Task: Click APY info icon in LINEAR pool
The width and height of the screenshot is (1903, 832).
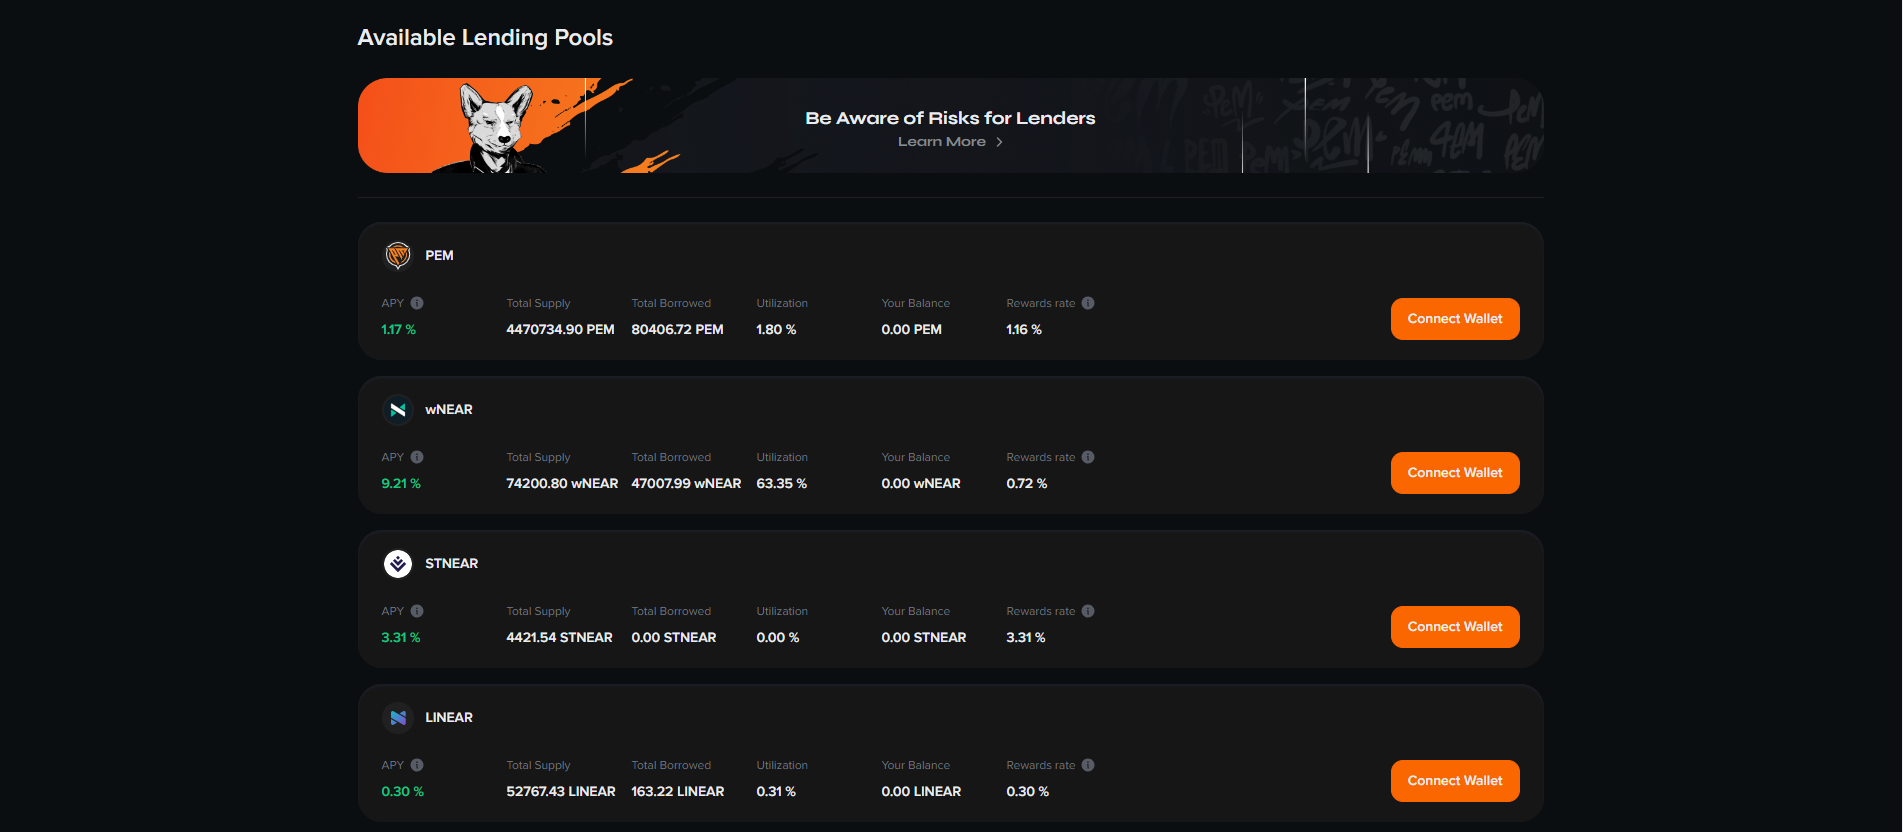Action: 417,765
